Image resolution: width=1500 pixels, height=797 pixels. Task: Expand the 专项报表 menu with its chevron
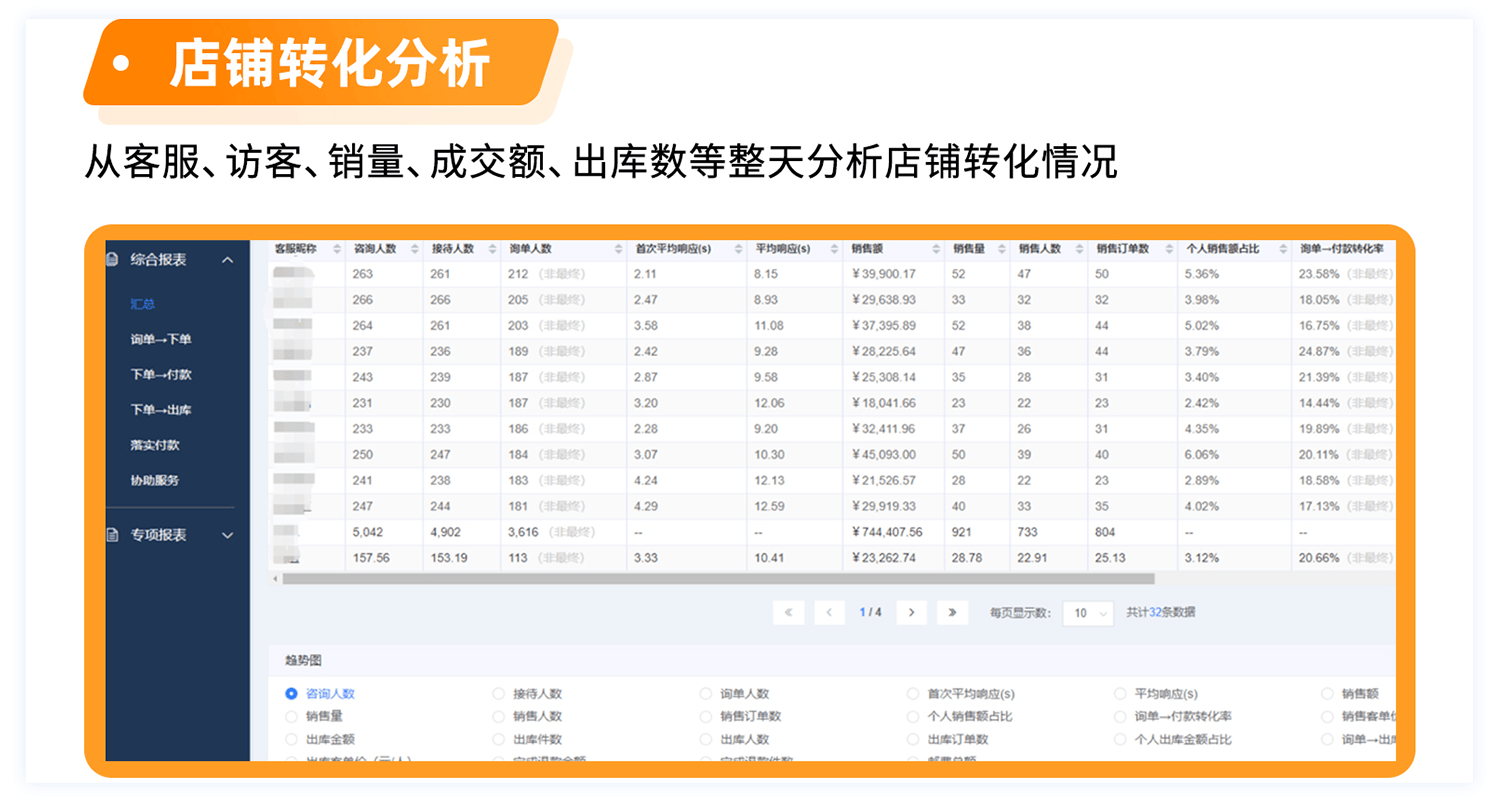(227, 536)
